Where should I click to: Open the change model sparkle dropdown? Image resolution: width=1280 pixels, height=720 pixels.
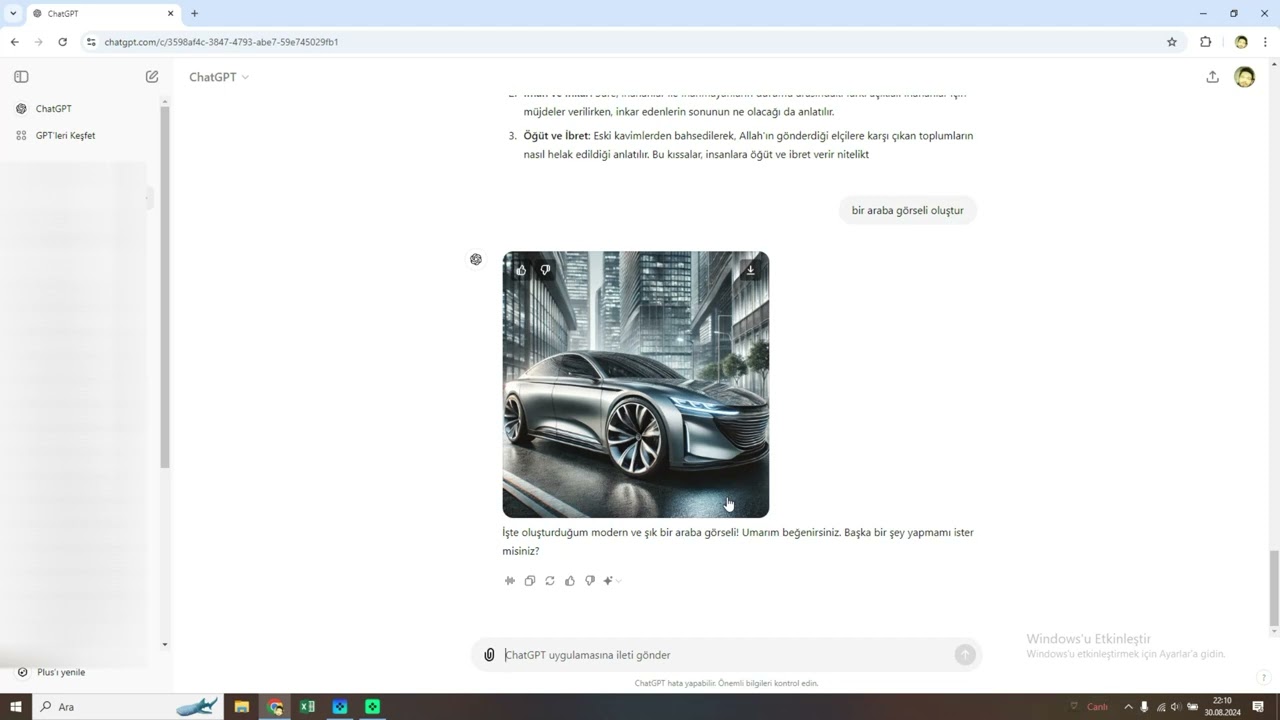[612, 581]
